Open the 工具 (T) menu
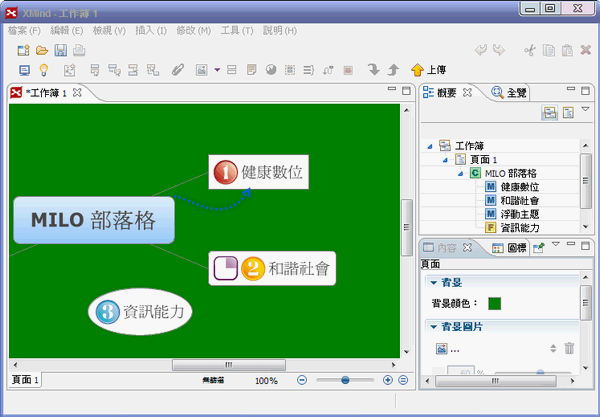 click(237, 31)
